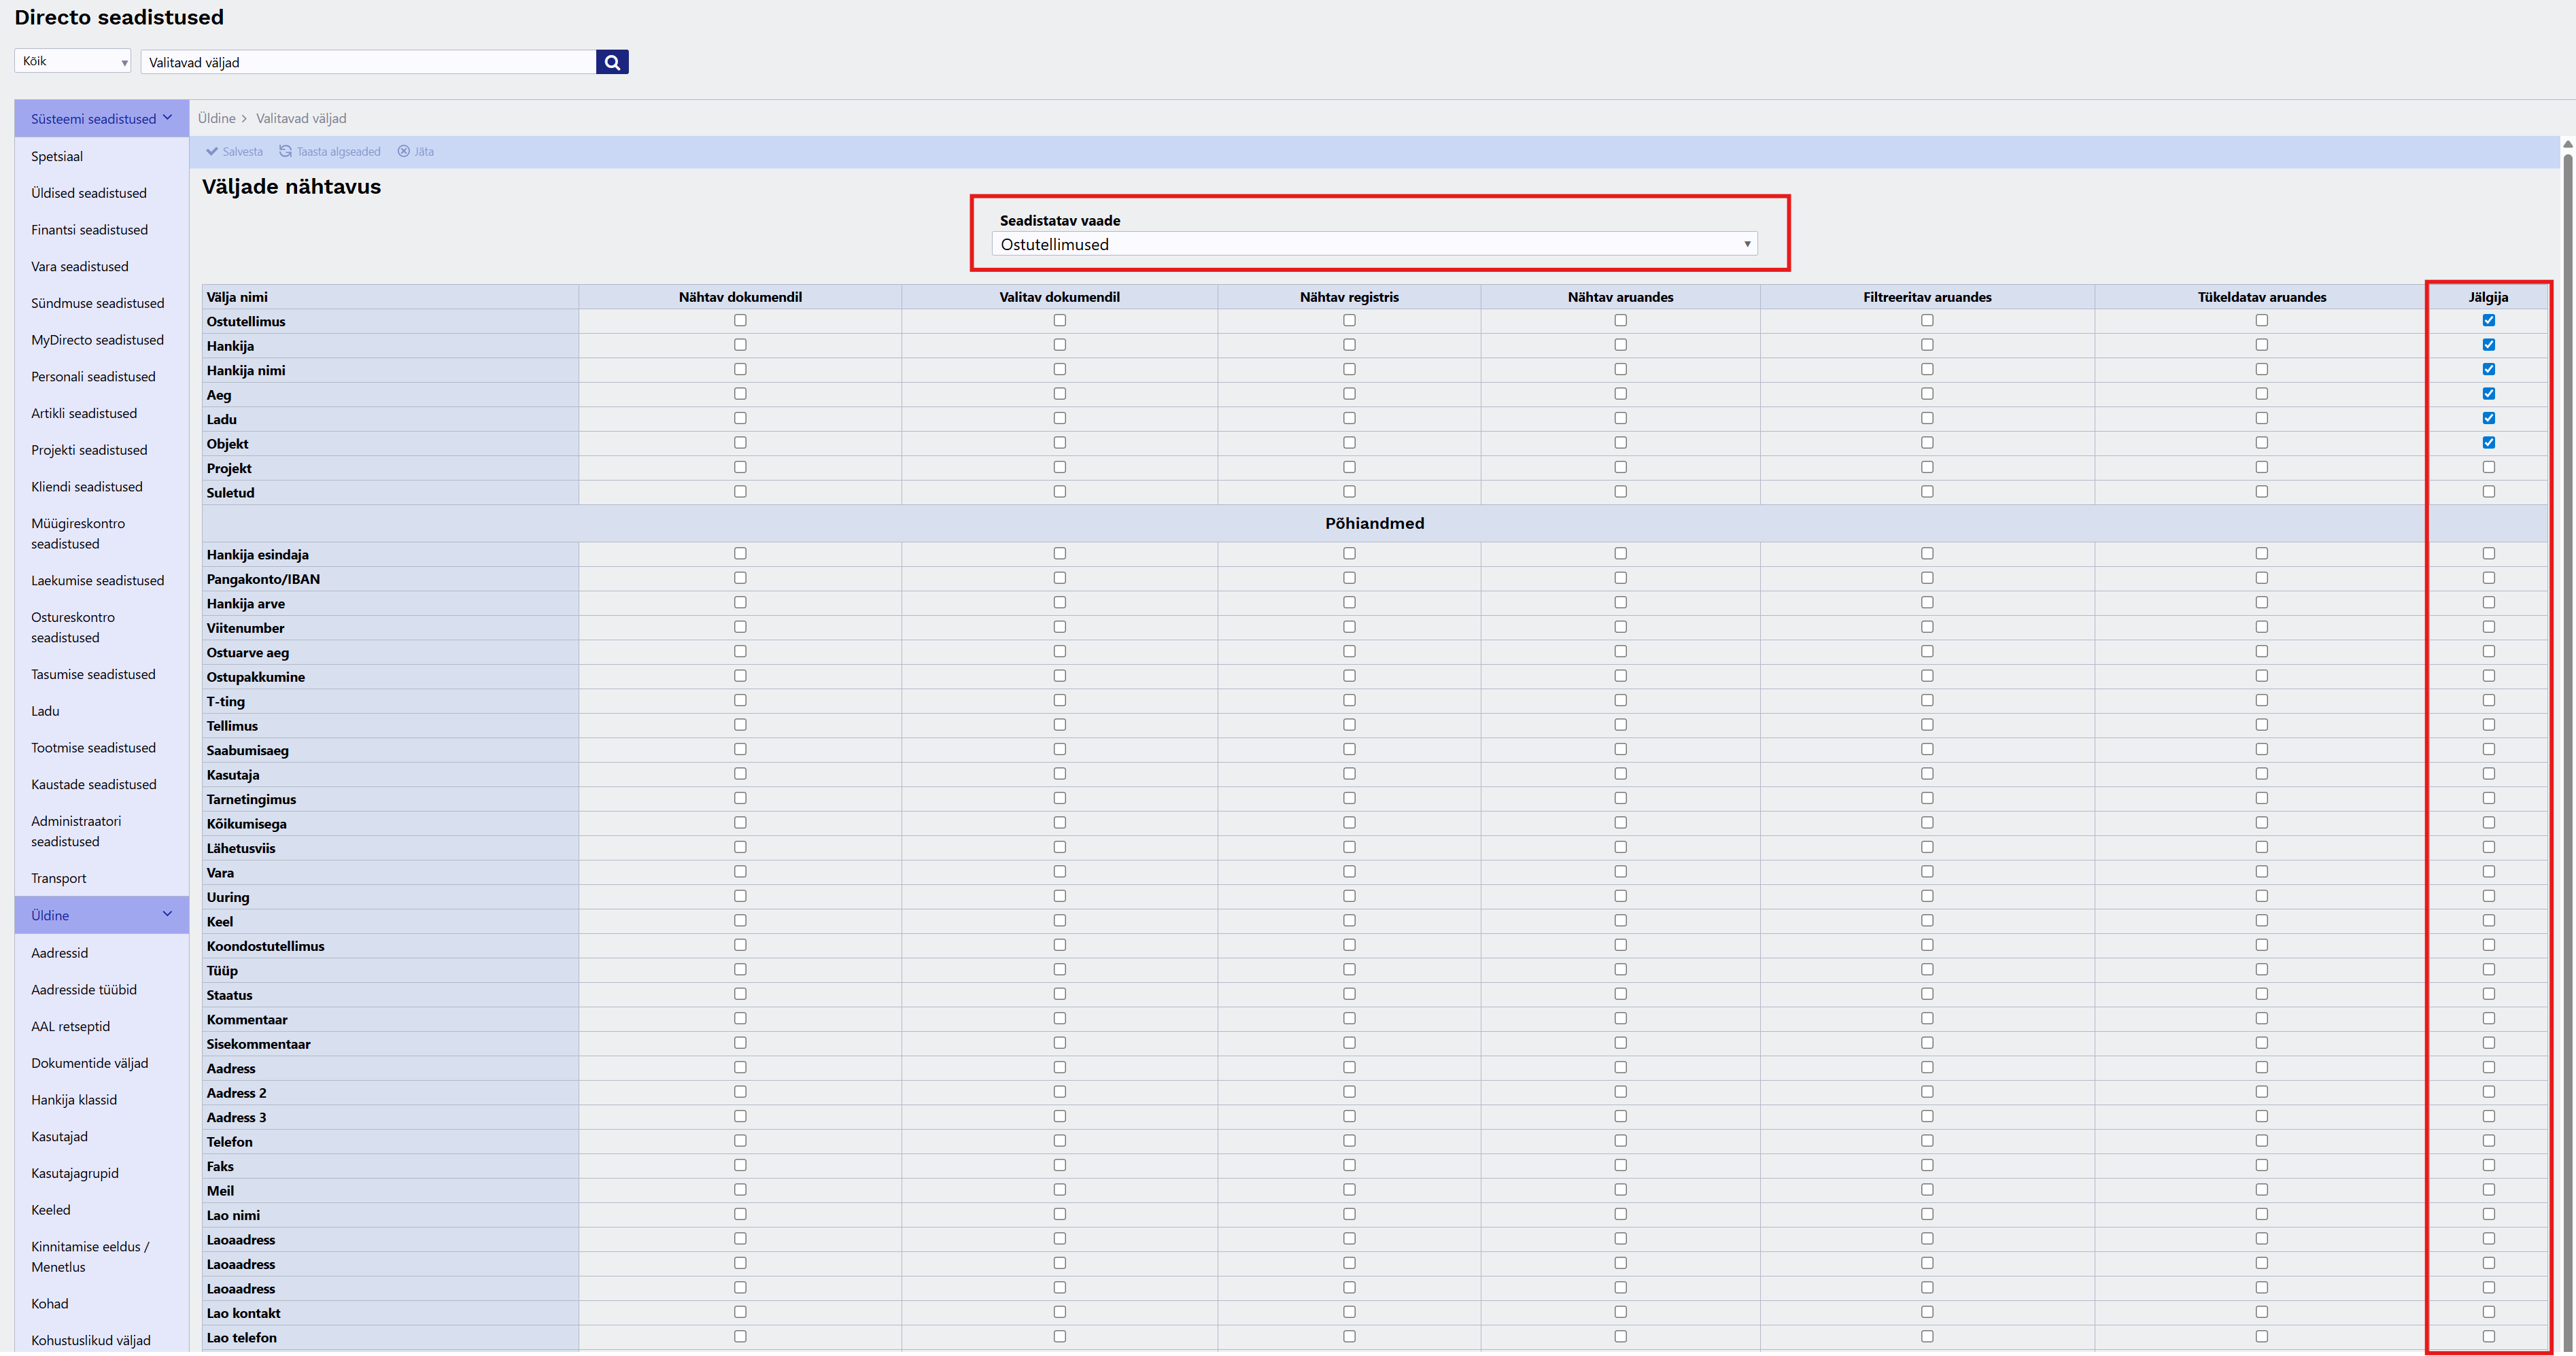Check Valitav dokumendil for Viitenumber
This screenshot has height=1356, width=2576.
click(1059, 627)
